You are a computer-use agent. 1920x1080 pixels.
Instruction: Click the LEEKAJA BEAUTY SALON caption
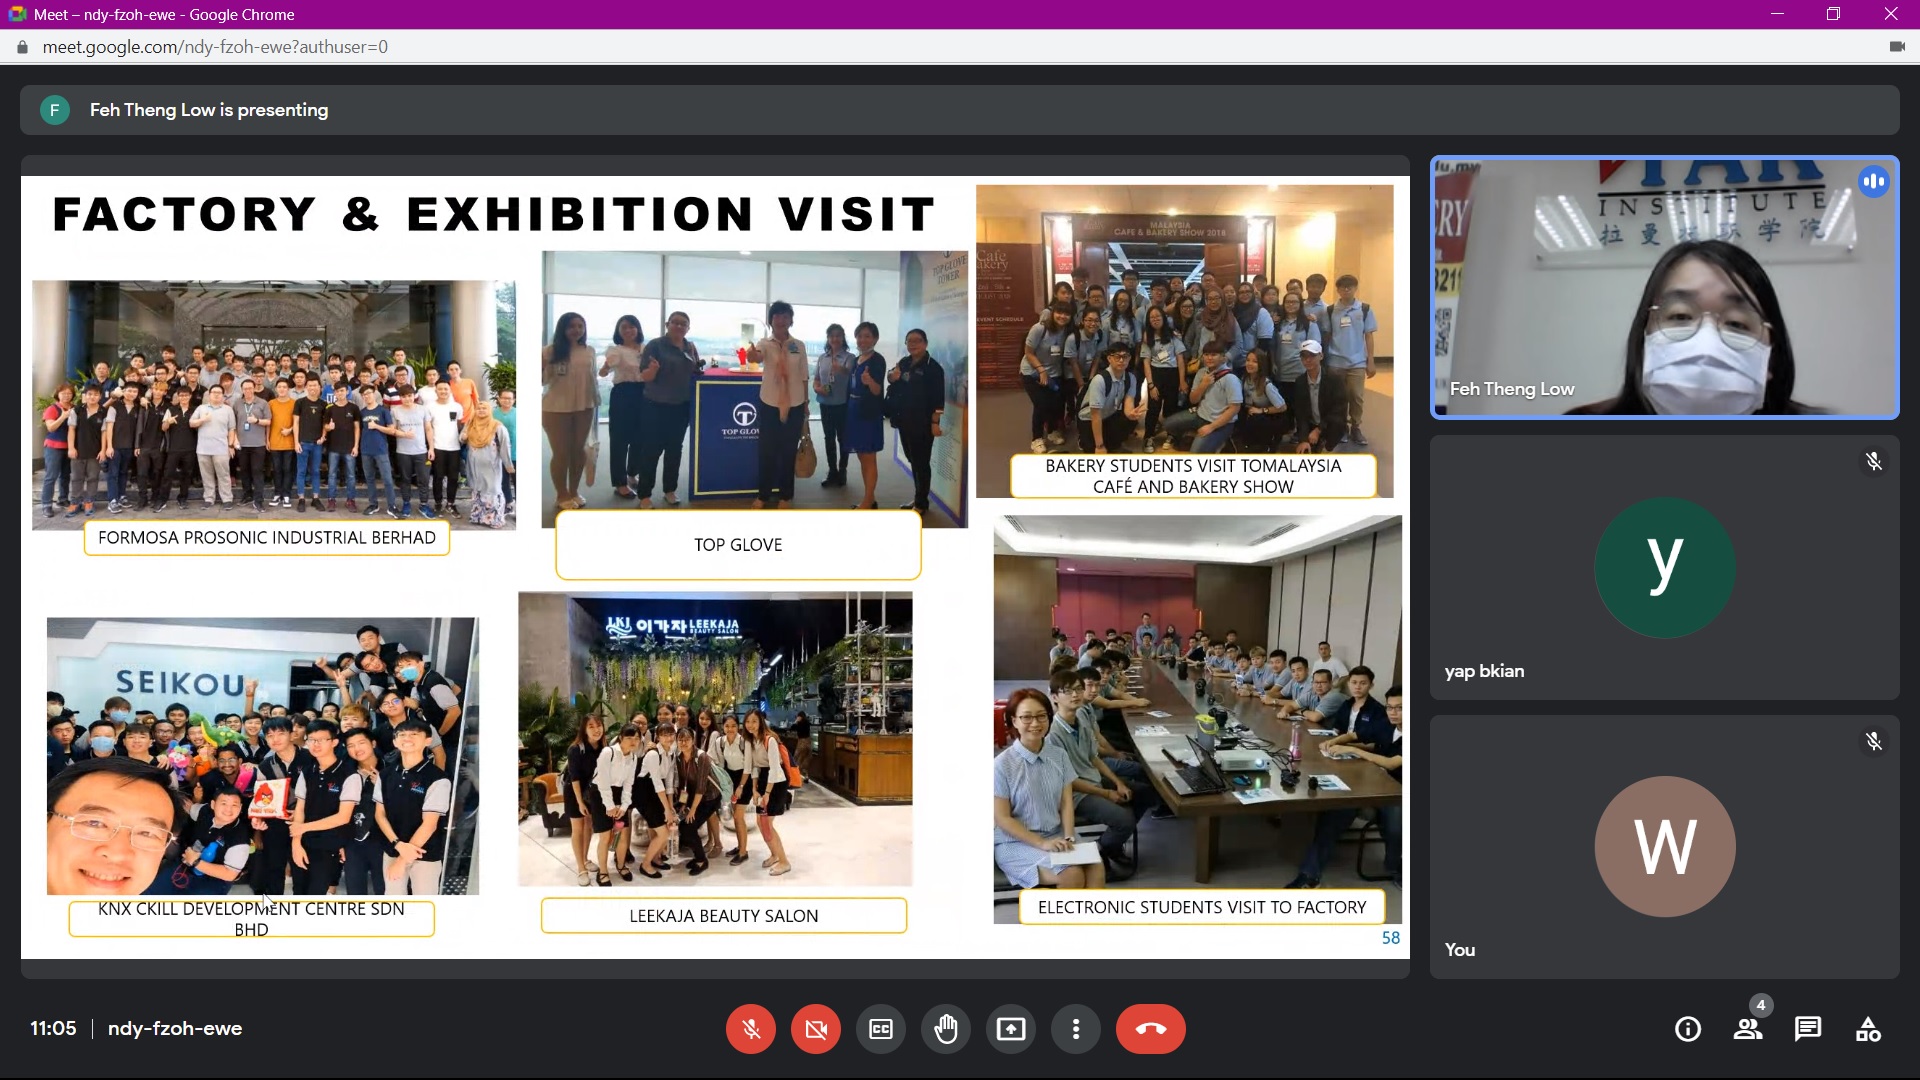(724, 916)
